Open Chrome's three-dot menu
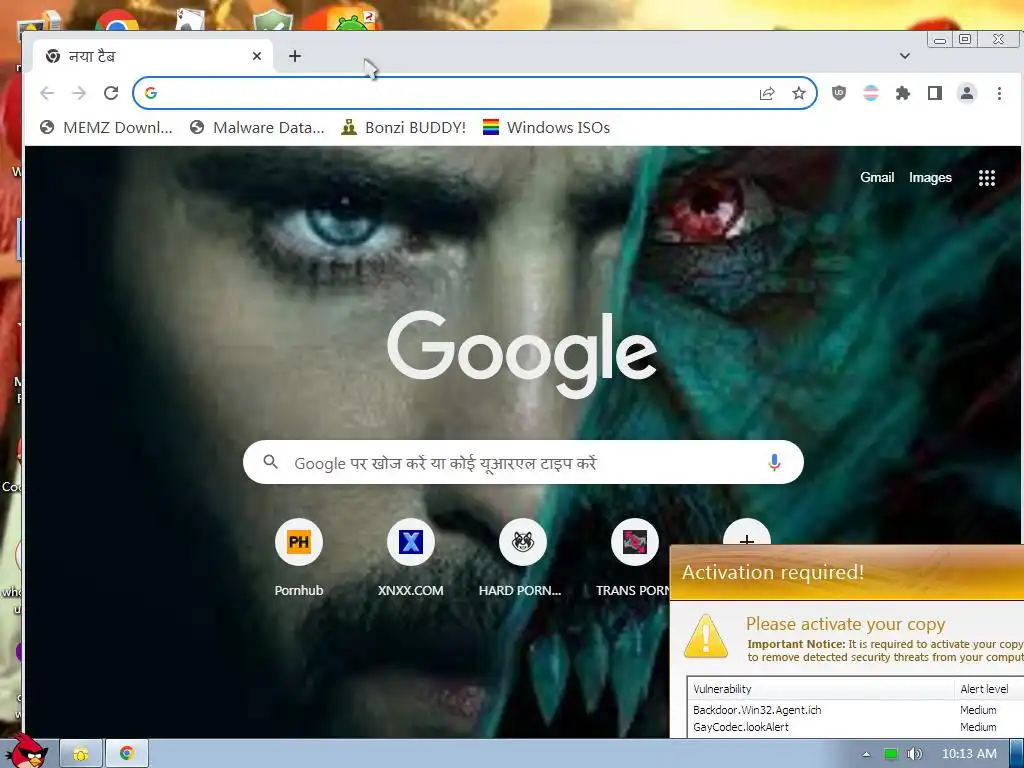 pos(999,93)
